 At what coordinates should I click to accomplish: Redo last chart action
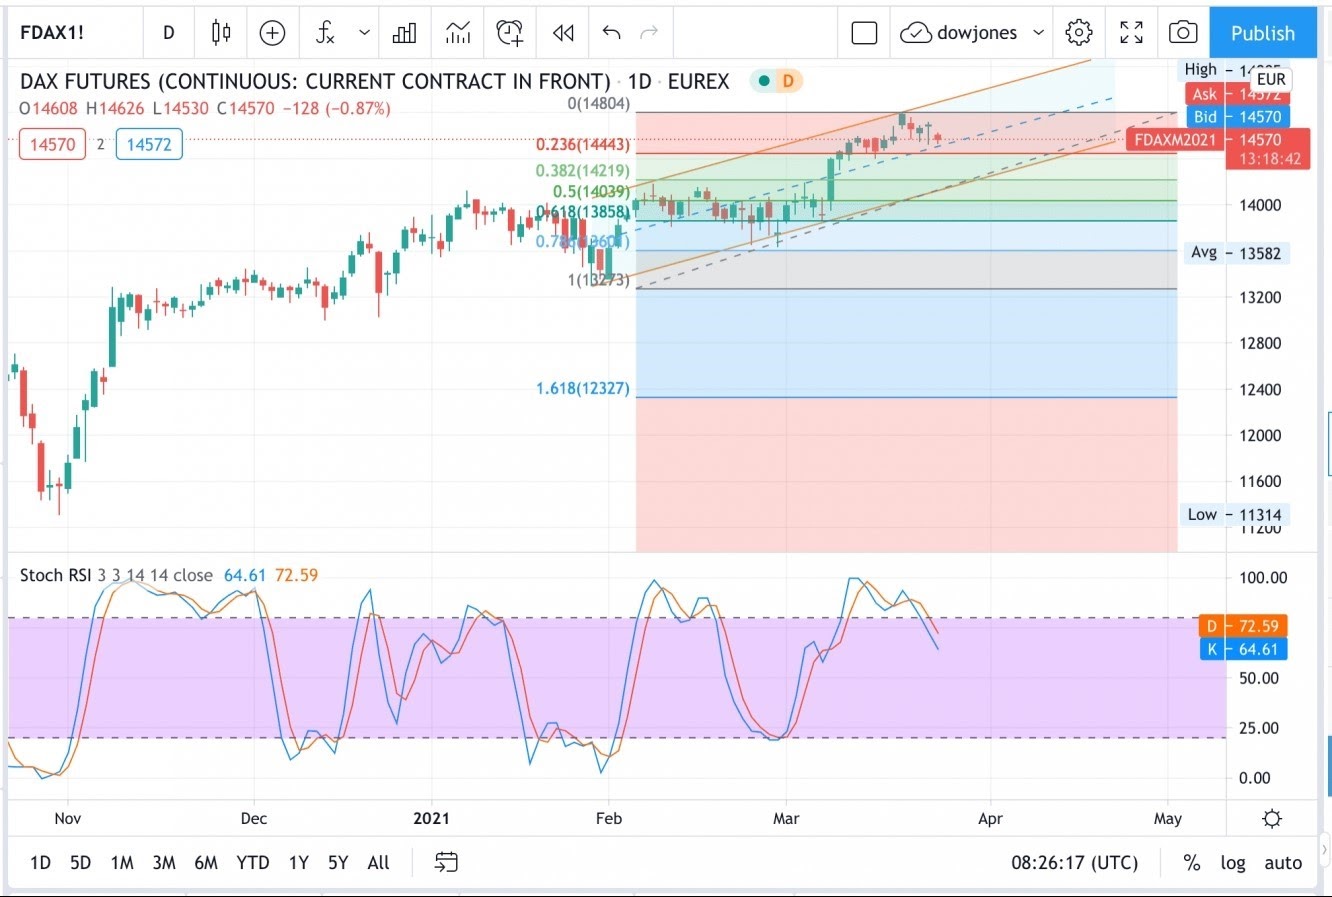point(649,33)
